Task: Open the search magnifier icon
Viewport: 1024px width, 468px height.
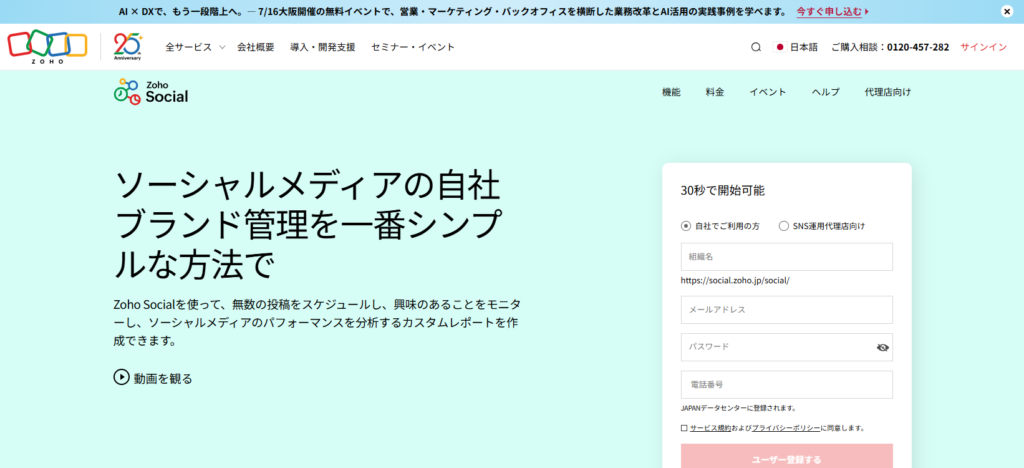Action: click(756, 47)
